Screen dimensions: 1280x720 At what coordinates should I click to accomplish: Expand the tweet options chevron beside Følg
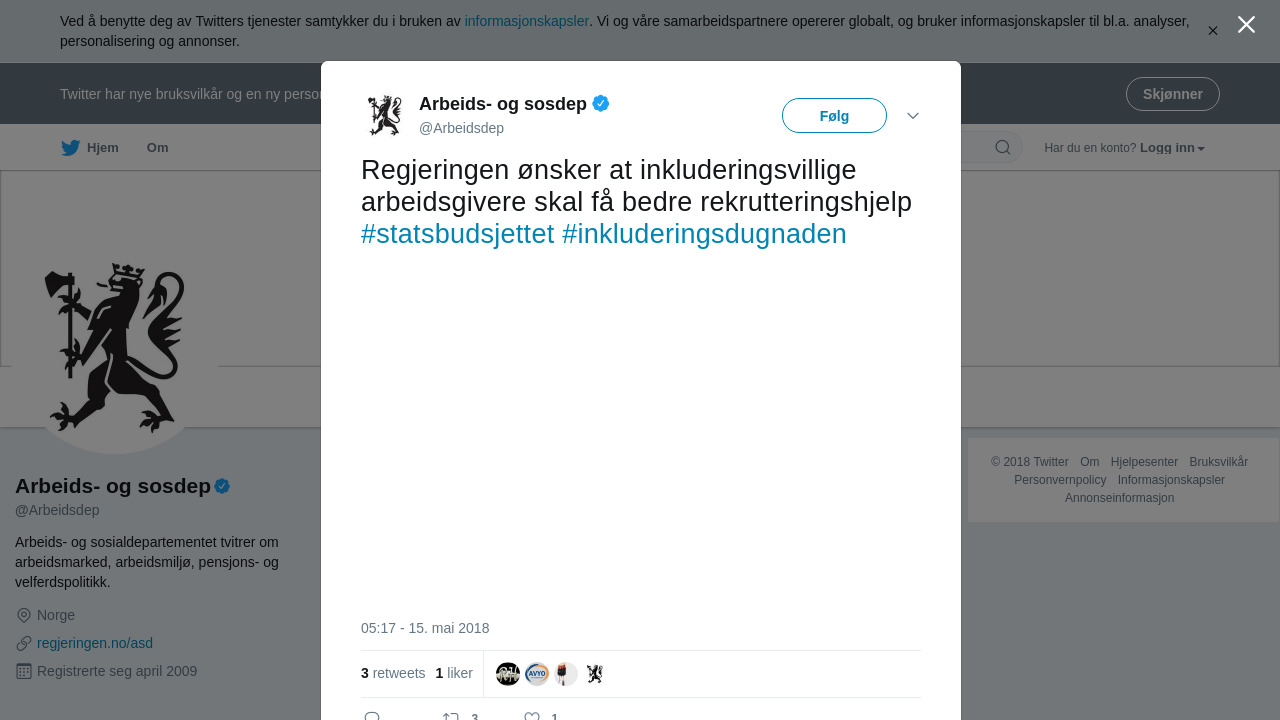pos(913,116)
